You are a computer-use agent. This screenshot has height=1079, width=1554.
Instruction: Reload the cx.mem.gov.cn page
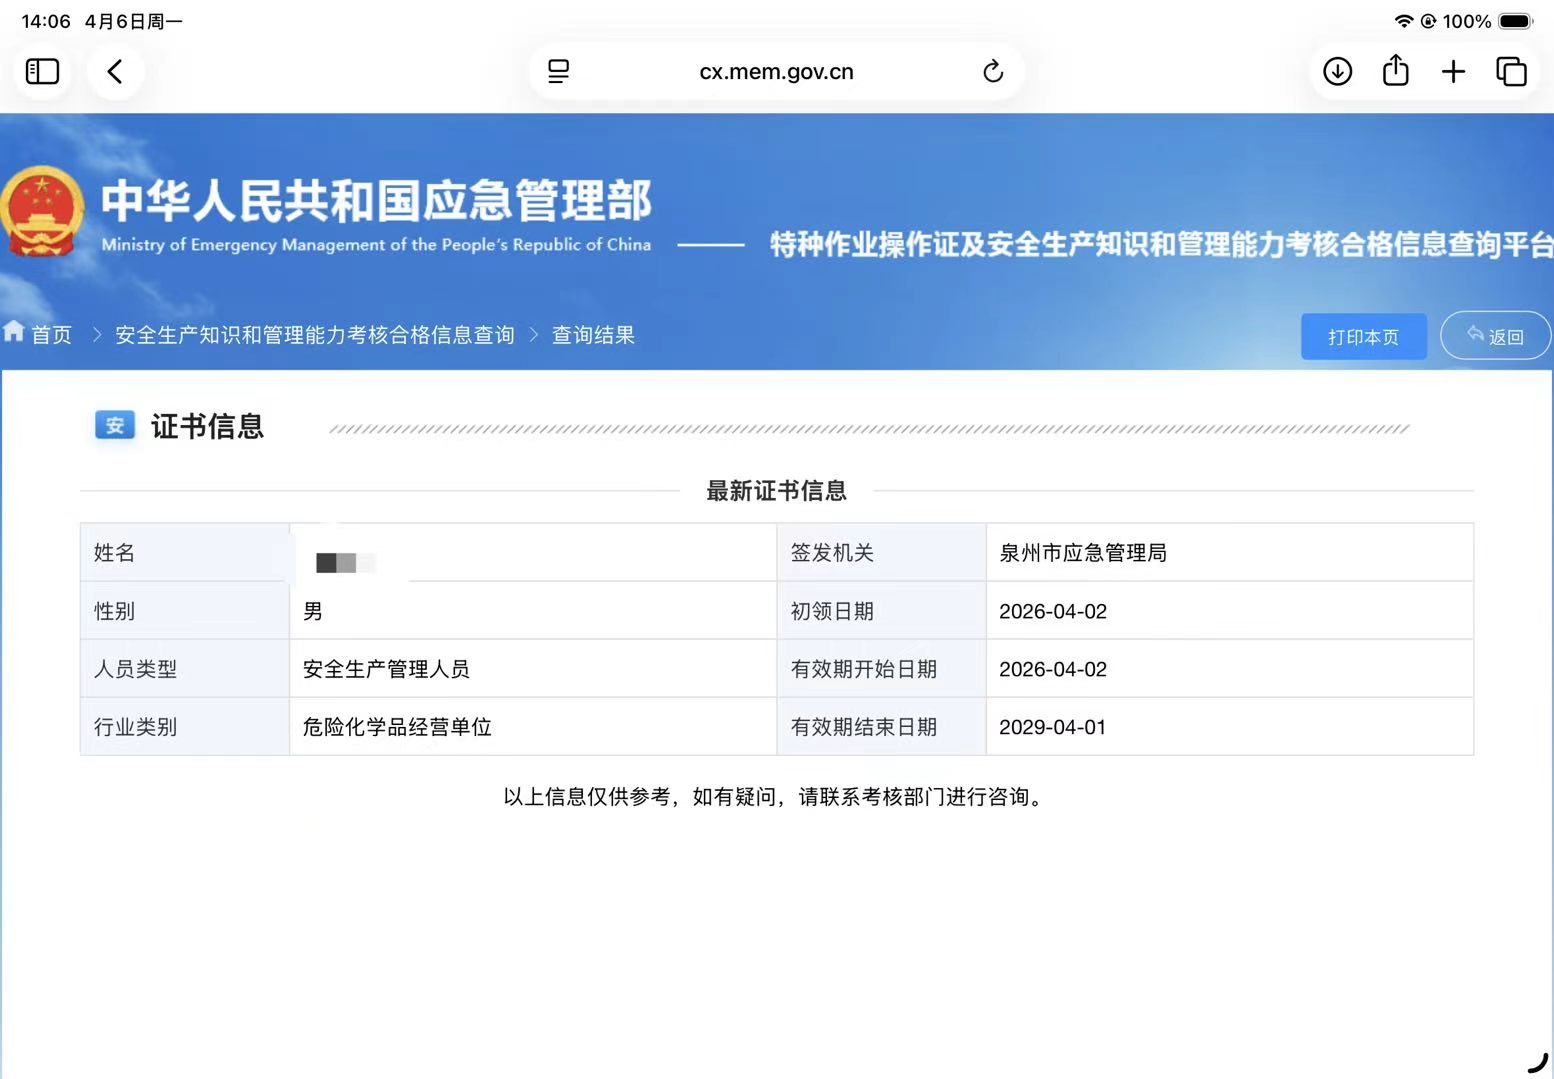coord(992,71)
